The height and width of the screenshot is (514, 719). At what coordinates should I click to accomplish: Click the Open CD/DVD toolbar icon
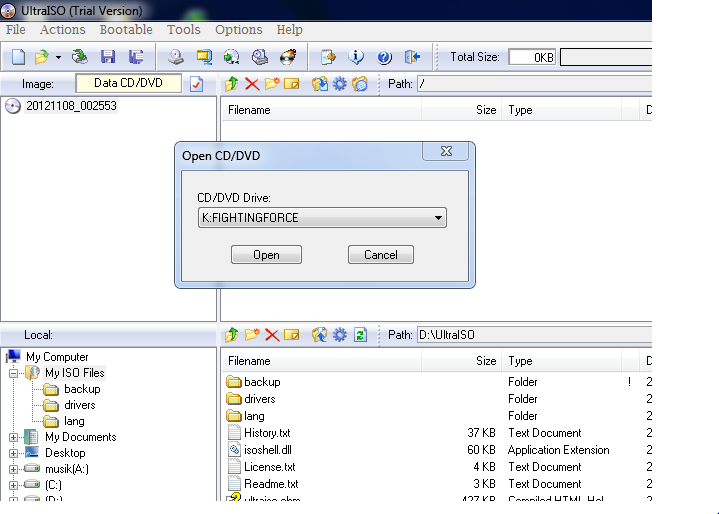tap(80, 57)
